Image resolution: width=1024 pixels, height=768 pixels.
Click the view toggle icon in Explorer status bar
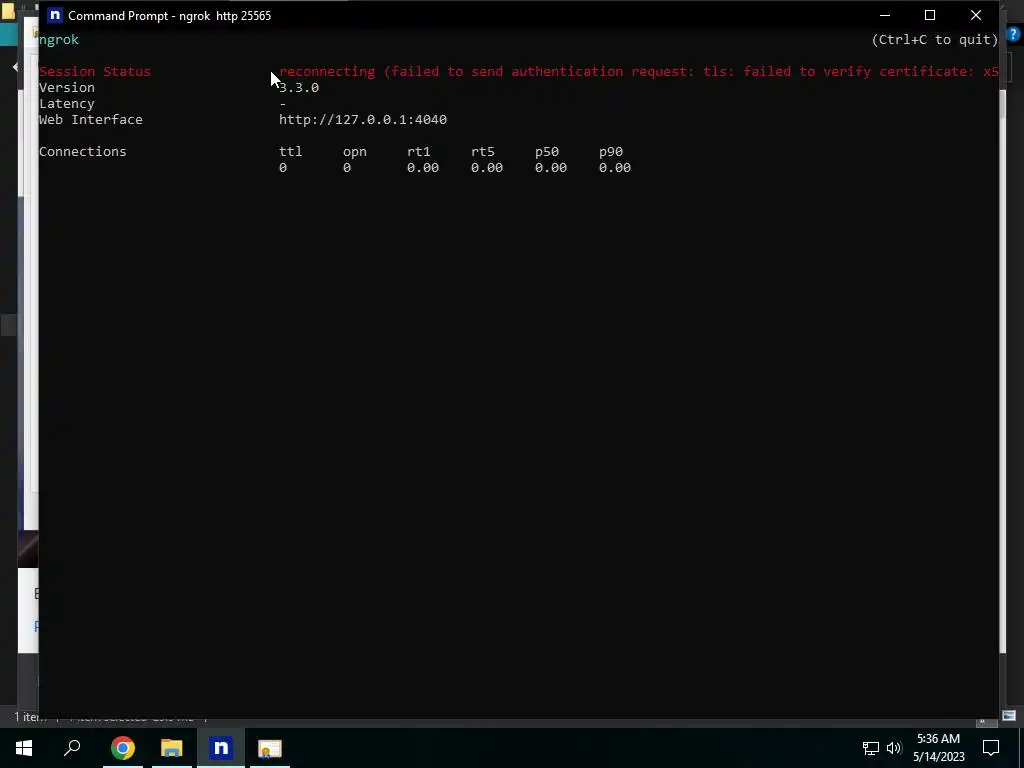point(1009,716)
